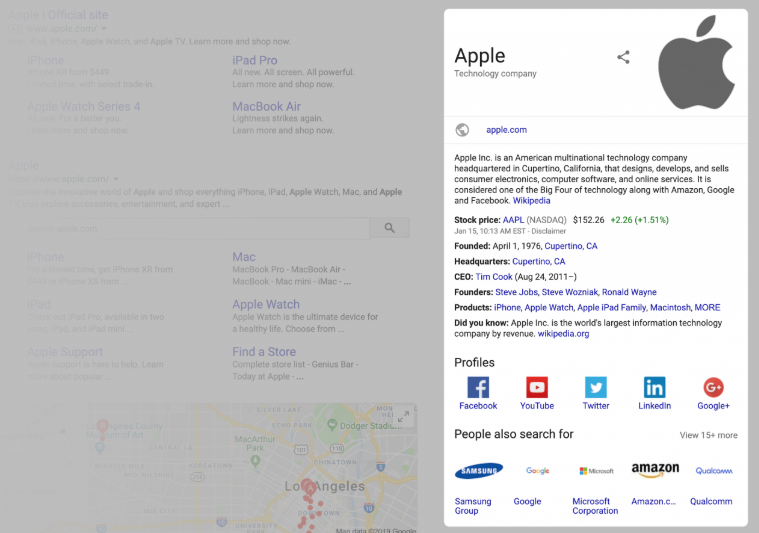Open the stock Disclaimer link
Viewport: 759px width, 533px height.
(x=548, y=231)
